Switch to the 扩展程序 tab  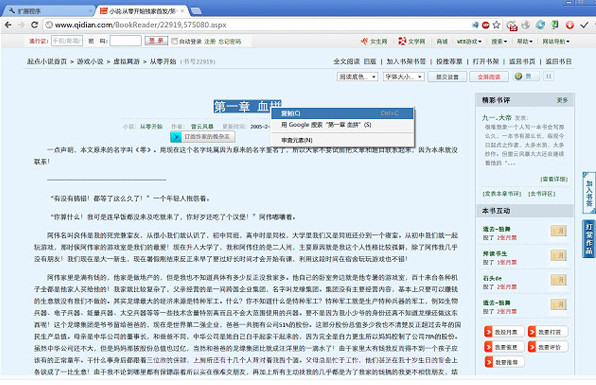tap(48, 11)
